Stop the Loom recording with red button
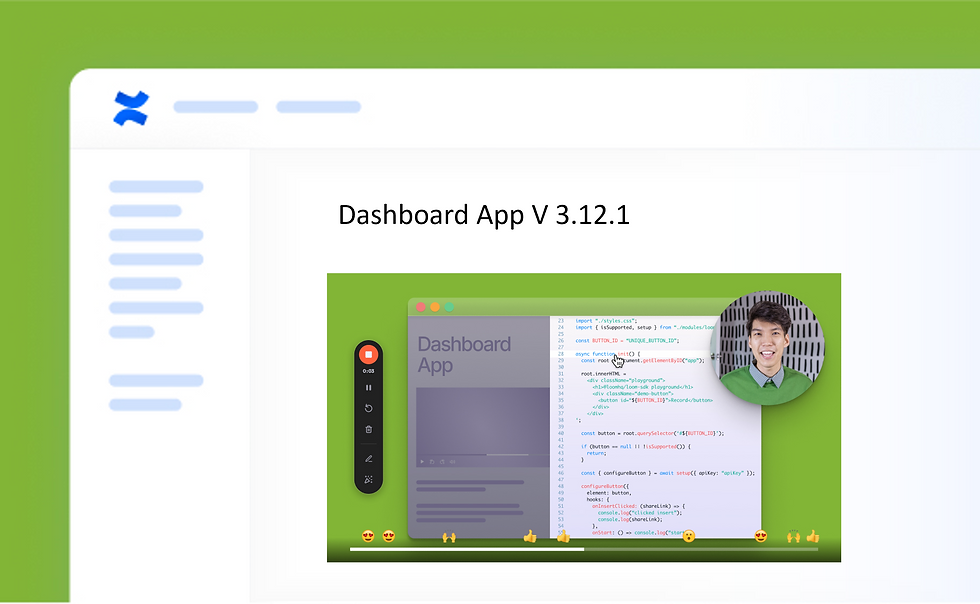The height and width of the screenshot is (604, 980). point(368,355)
